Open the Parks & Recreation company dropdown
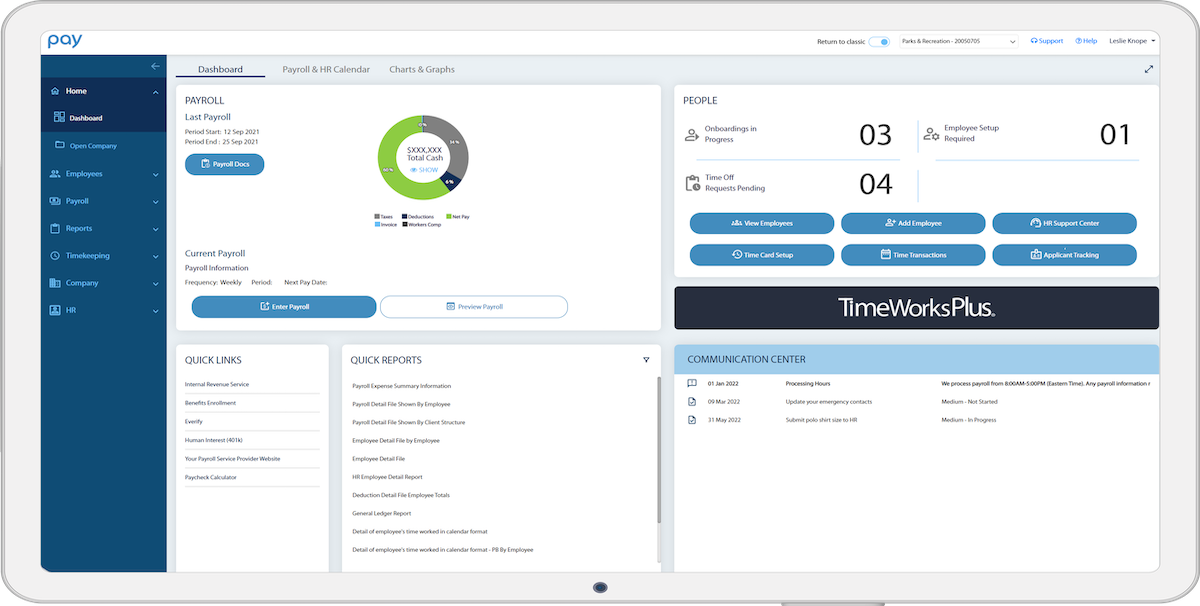Viewport: 1200px width, 606px height. point(958,41)
